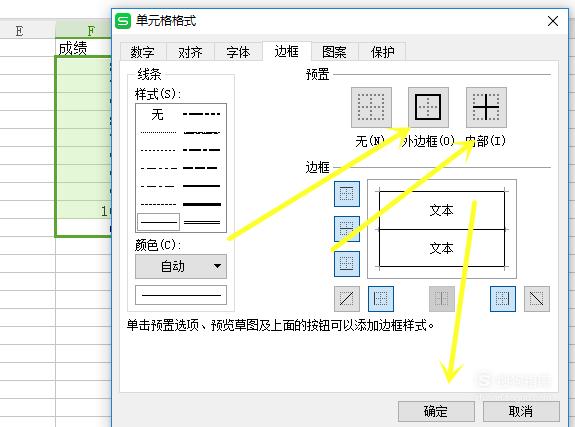Confirm with the 确定 button
The image size is (575, 427).
point(436,411)
